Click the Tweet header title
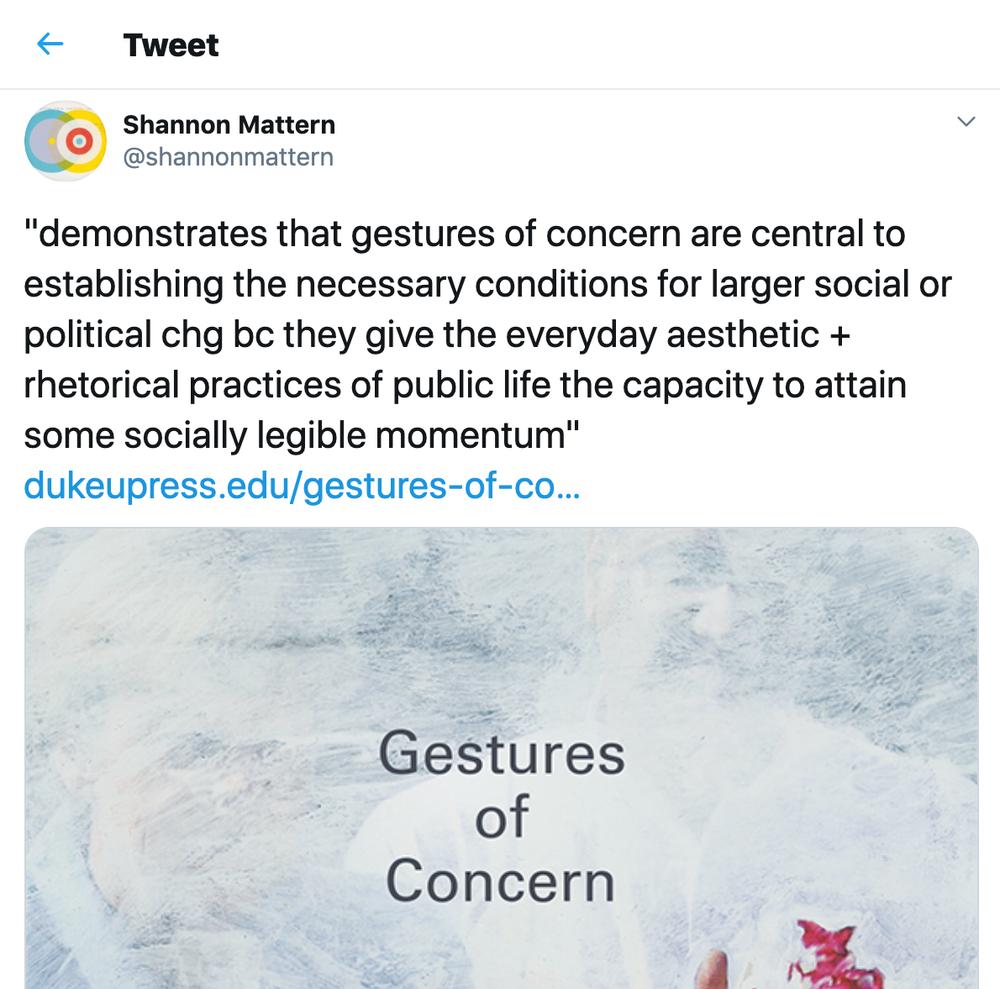 tap(171, 45)
